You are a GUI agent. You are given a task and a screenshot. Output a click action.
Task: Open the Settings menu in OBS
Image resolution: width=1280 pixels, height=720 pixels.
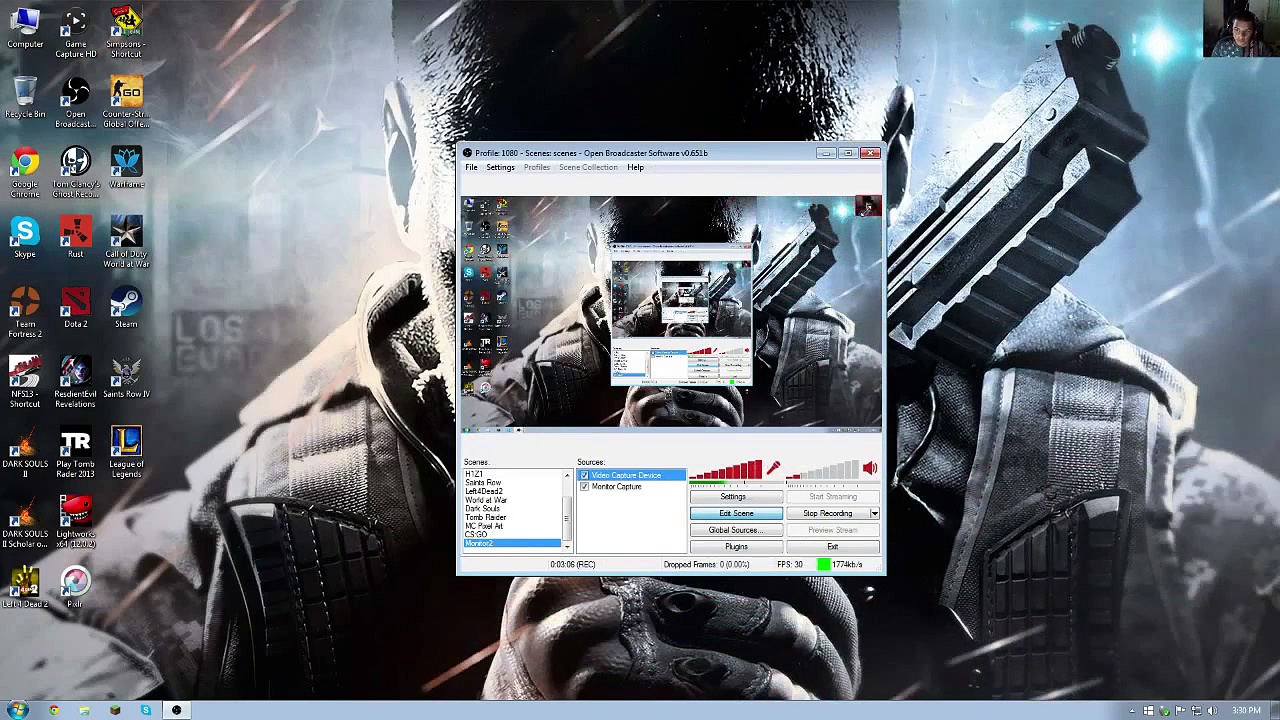(x=500, y=167)
